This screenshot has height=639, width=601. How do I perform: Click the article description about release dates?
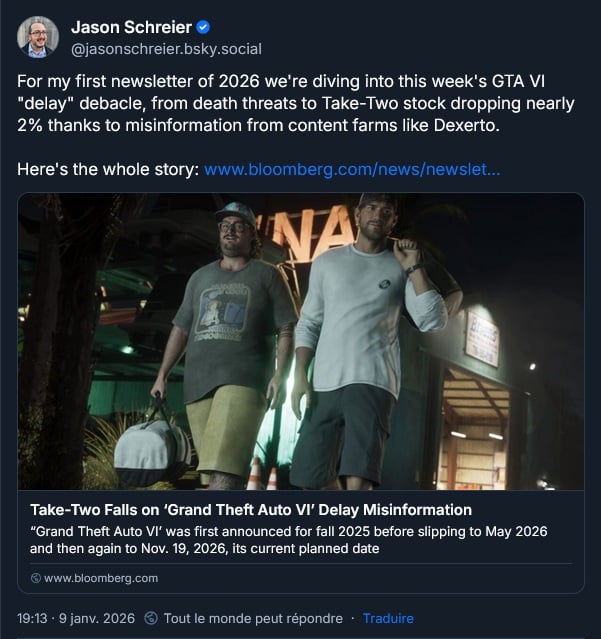tap(289, 539)
